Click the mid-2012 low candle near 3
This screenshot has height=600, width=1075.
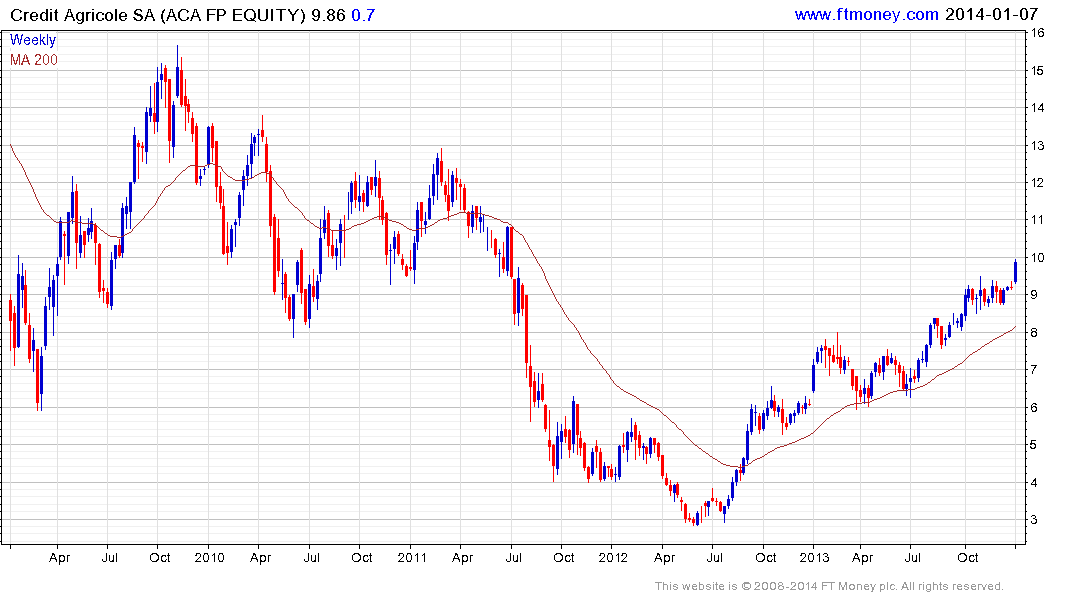(697, 518)
